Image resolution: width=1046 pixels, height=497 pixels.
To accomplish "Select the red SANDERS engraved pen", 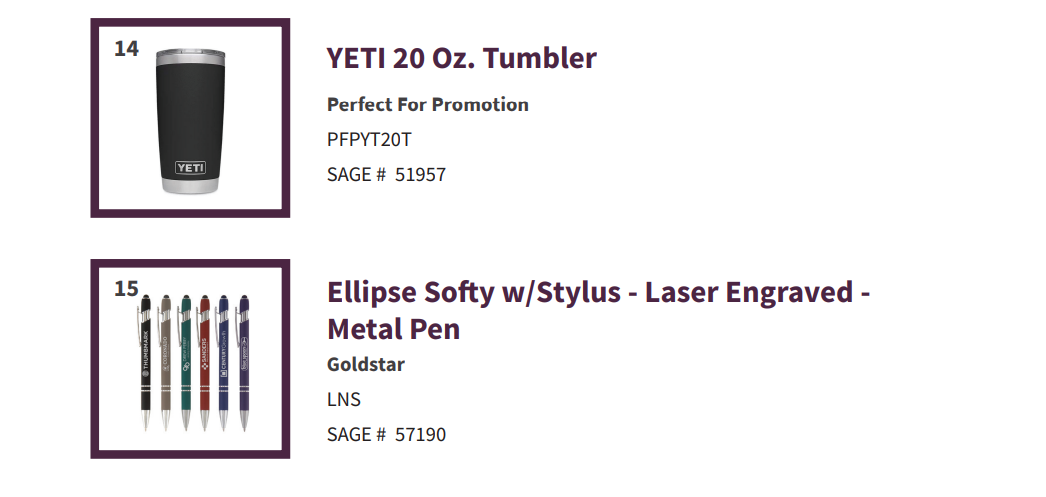I will click(x=204, y=362).
